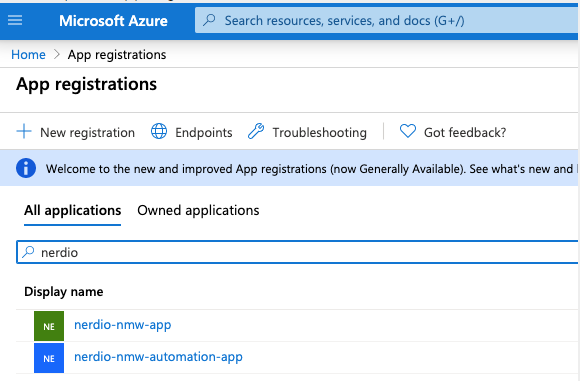Viewport: 580px width, 381px height.
Task: Go to Home breadcrumb link
Action: pos(28,55)
